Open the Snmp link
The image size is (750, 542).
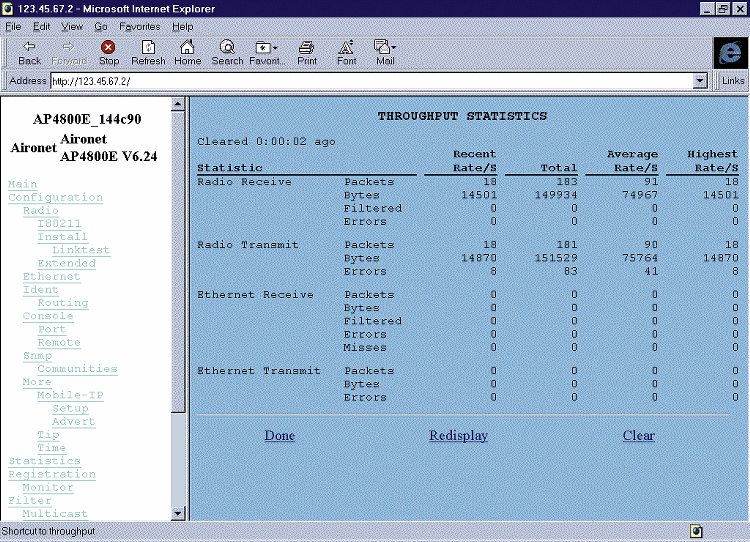37,355
